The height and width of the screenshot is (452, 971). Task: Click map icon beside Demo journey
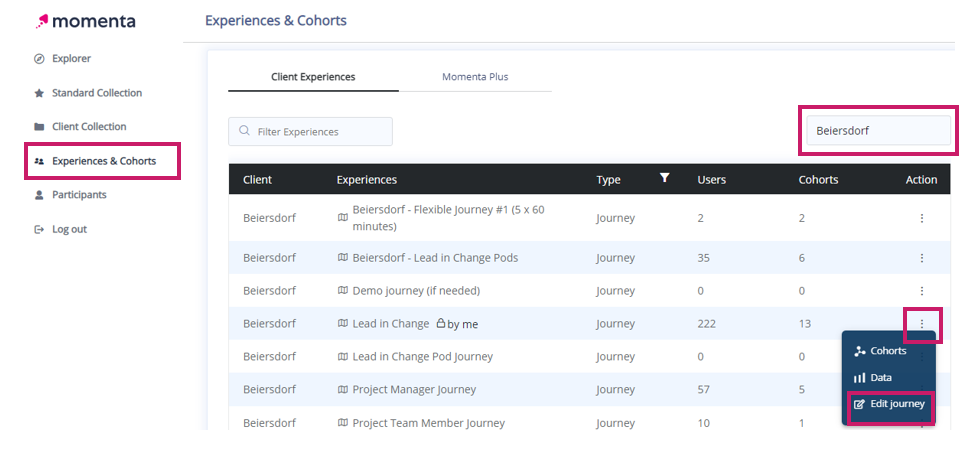[342, 290]
